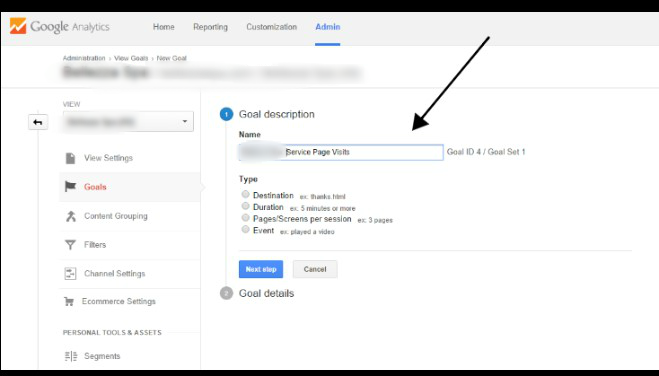Screen dimensions: 659x376
Task: Click the Cancel button
Action: pyautogui.click(x=315, y=269)
